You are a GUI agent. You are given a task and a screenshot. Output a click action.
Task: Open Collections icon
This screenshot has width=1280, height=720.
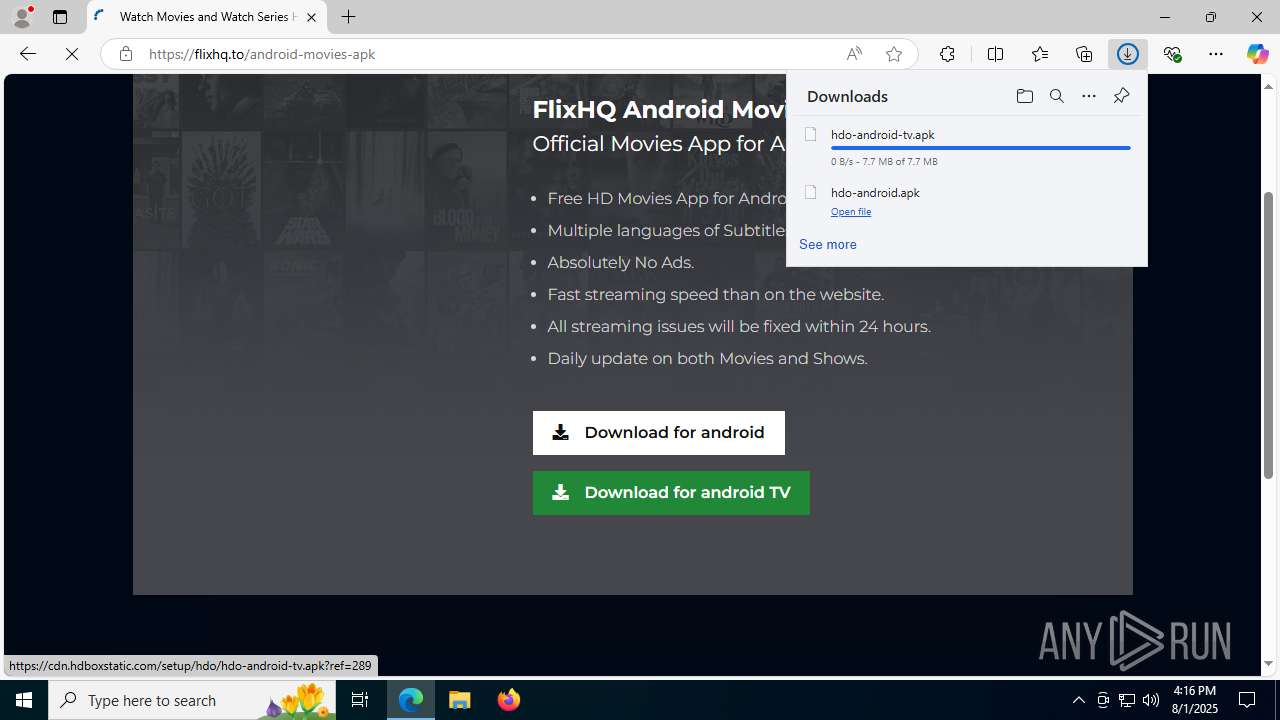pos(1083,54)
